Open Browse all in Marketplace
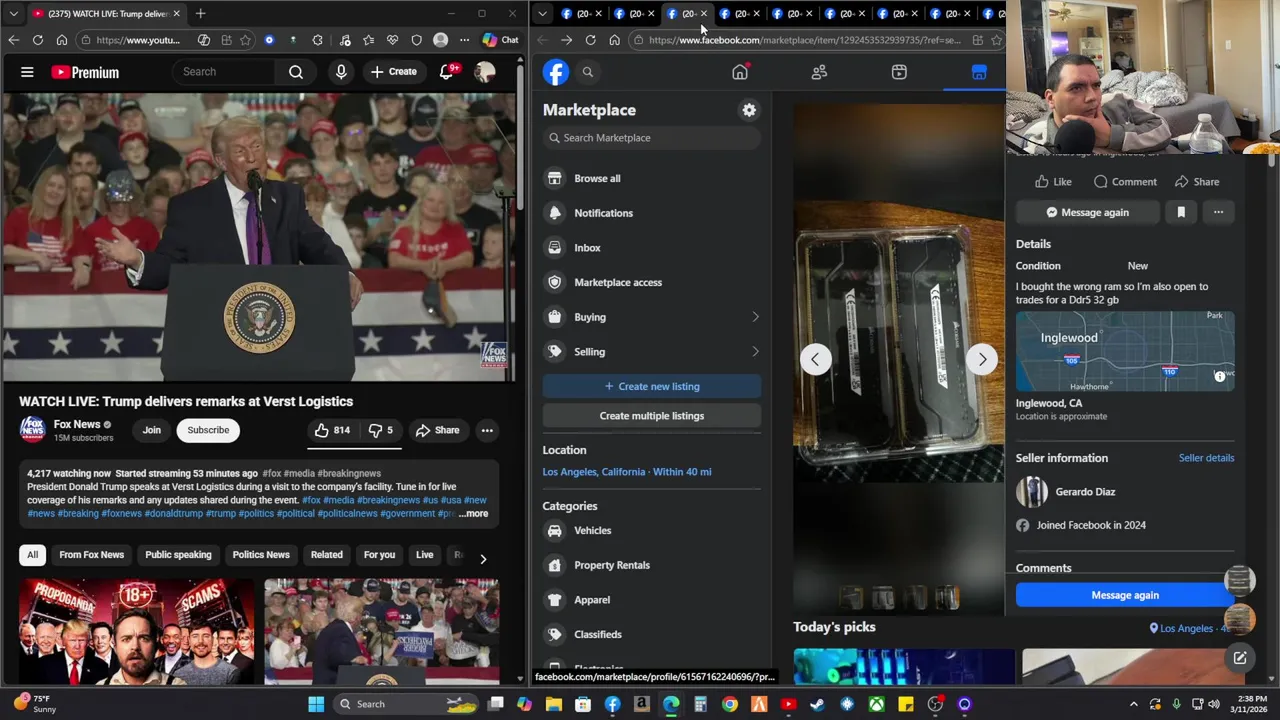The image size is (1280, 720). (652, 178)
